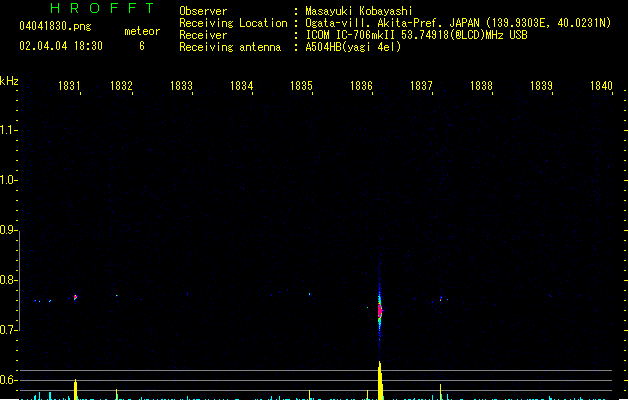Click the 1839 time axis label
The height and width of the screenshot is (400, 629).
542,86
